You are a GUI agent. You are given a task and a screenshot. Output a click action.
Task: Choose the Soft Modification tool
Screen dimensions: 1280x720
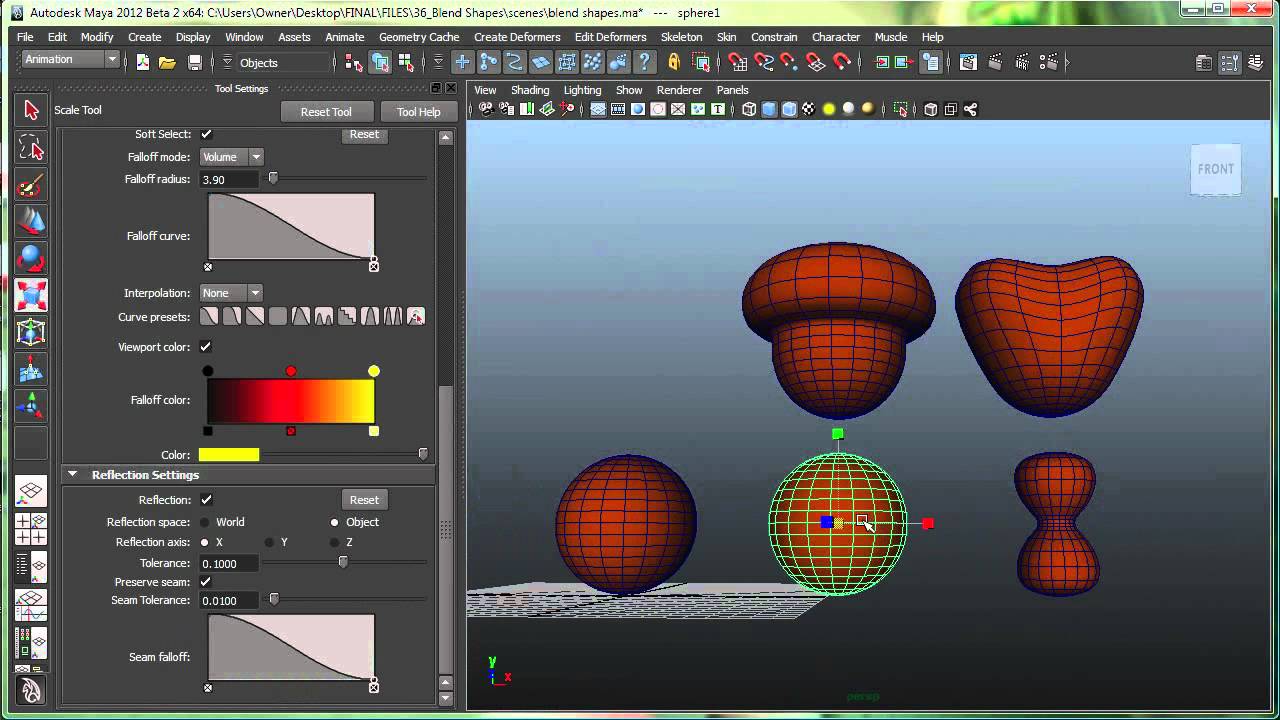tap(31, 370)
